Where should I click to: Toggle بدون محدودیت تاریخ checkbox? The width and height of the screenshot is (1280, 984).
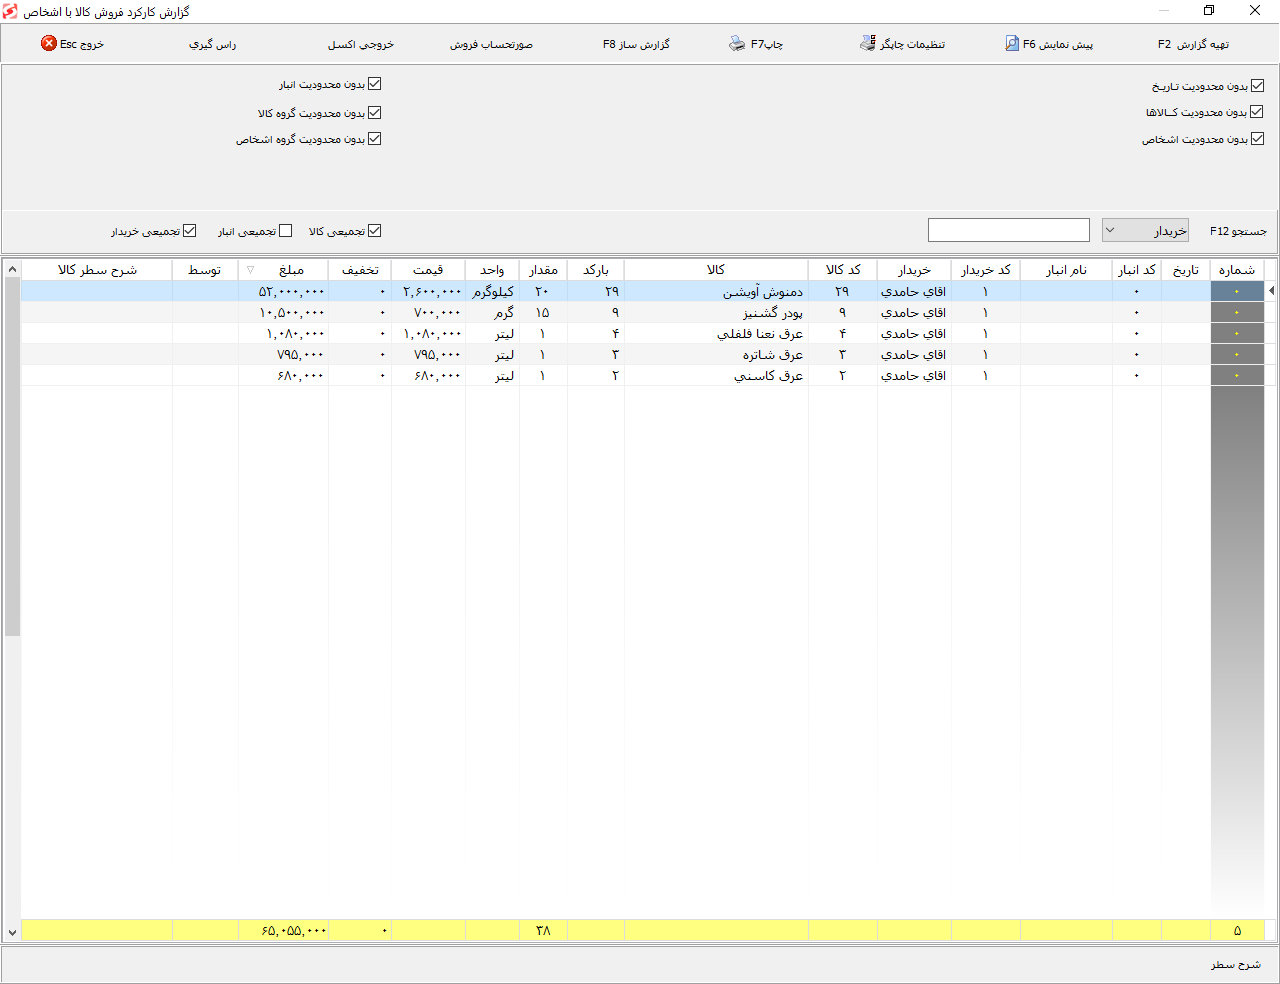coord(1257,86)
